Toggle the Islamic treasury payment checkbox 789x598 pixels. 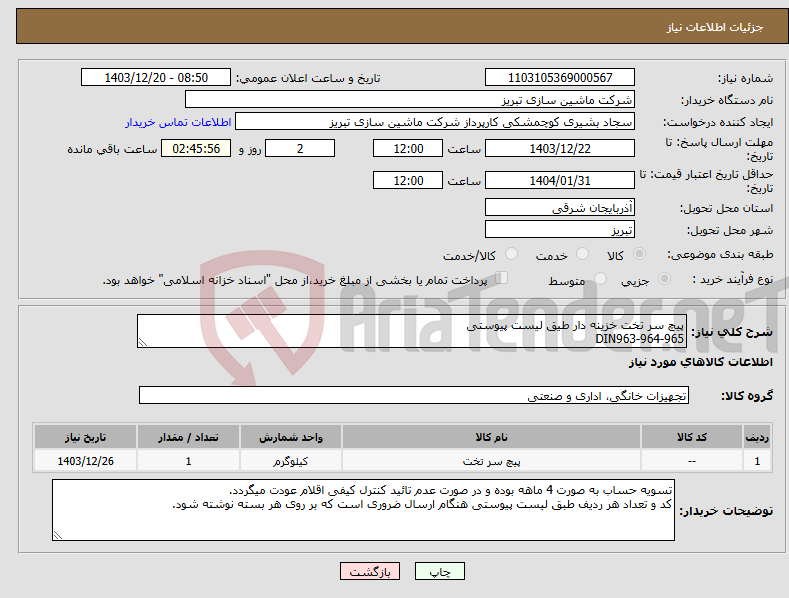(501, 278)
